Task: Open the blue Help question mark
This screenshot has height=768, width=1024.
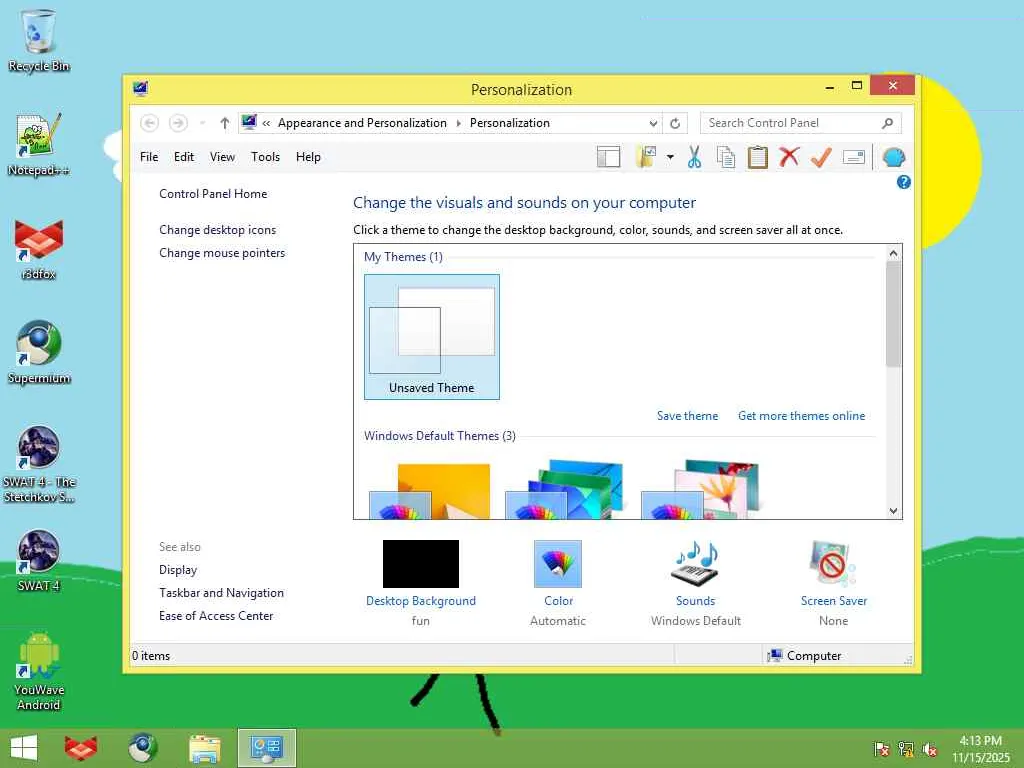Action: (904, 182)
